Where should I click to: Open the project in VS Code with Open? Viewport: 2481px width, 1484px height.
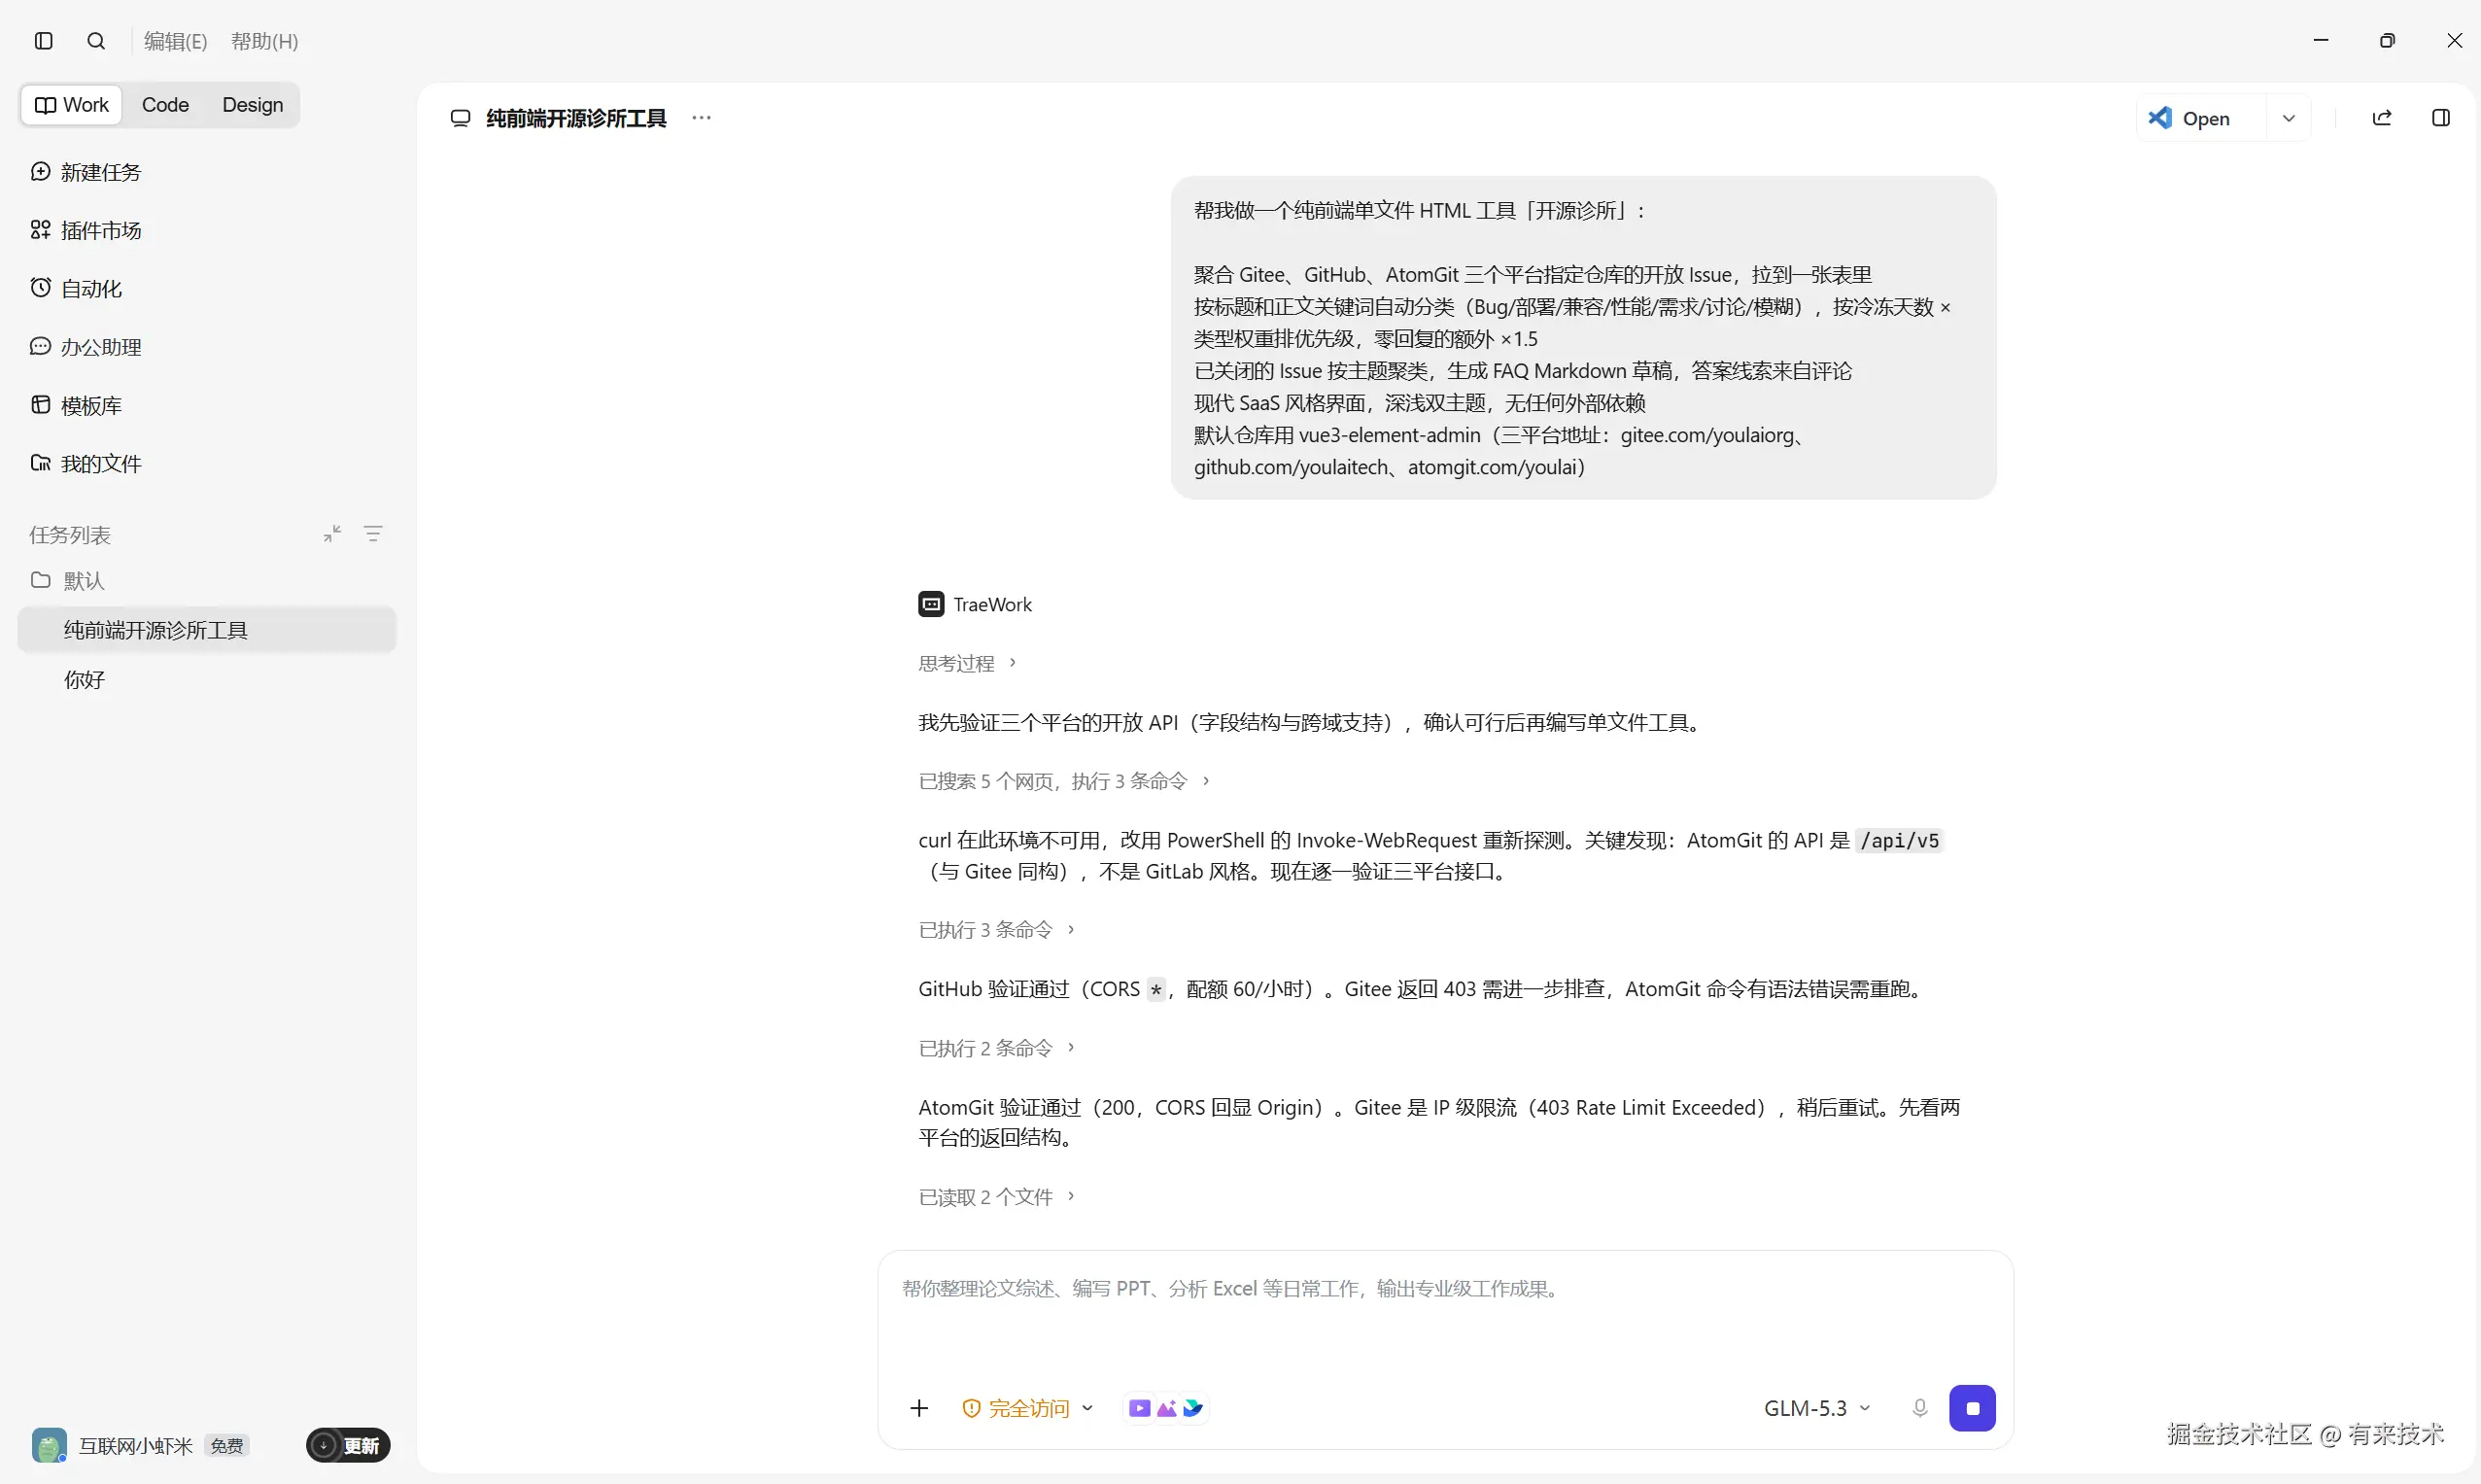coord(2201,118)
